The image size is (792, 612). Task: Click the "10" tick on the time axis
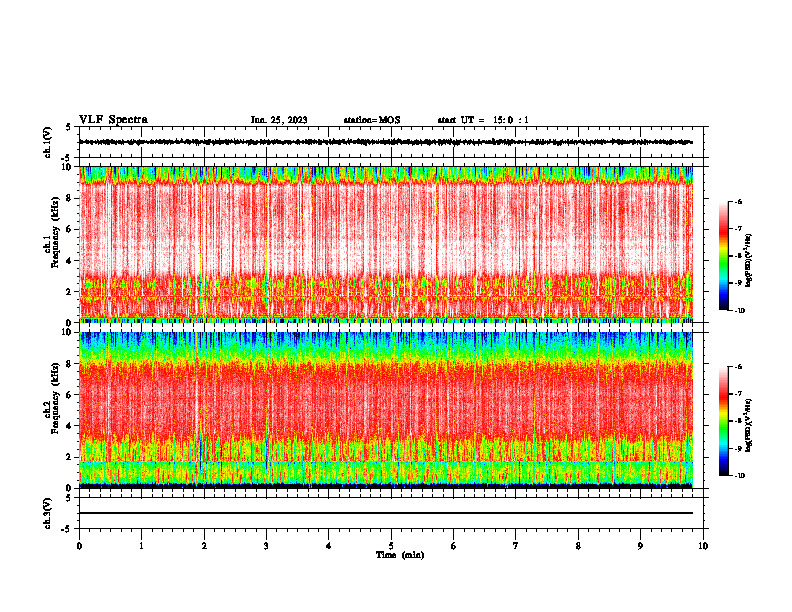[x=703, y=546]
